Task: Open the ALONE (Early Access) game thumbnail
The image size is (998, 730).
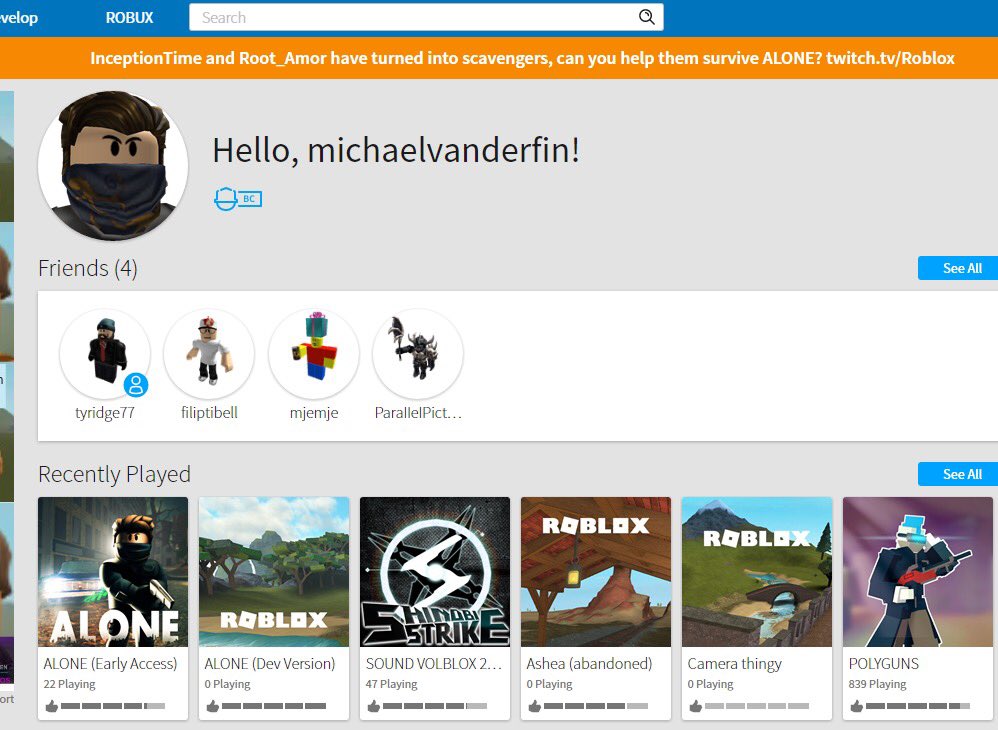Action: click(x=113, y=572)
